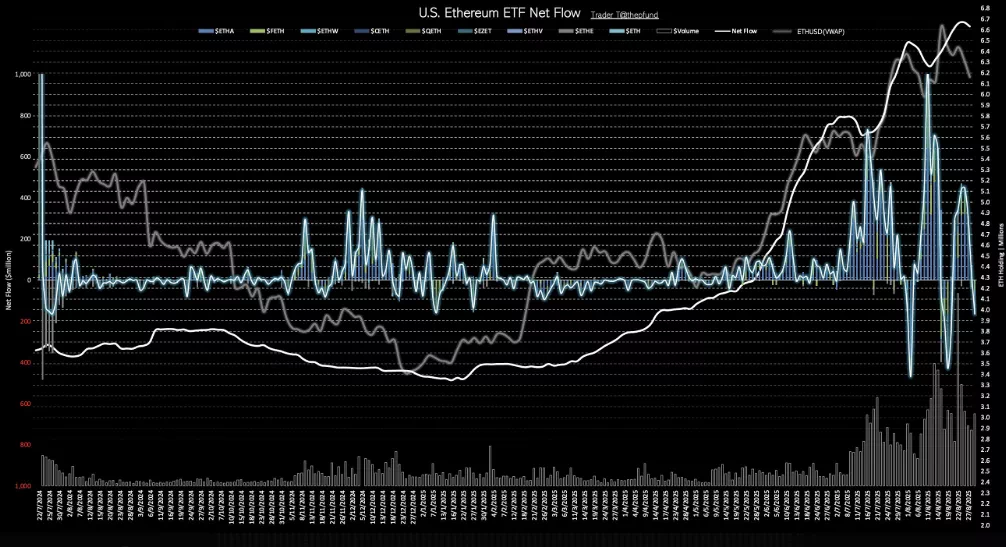Toggle the $Volume legend entry
Image resolution: width=1006 pixels, height=547 pixels.
click(x=678, y=31)
